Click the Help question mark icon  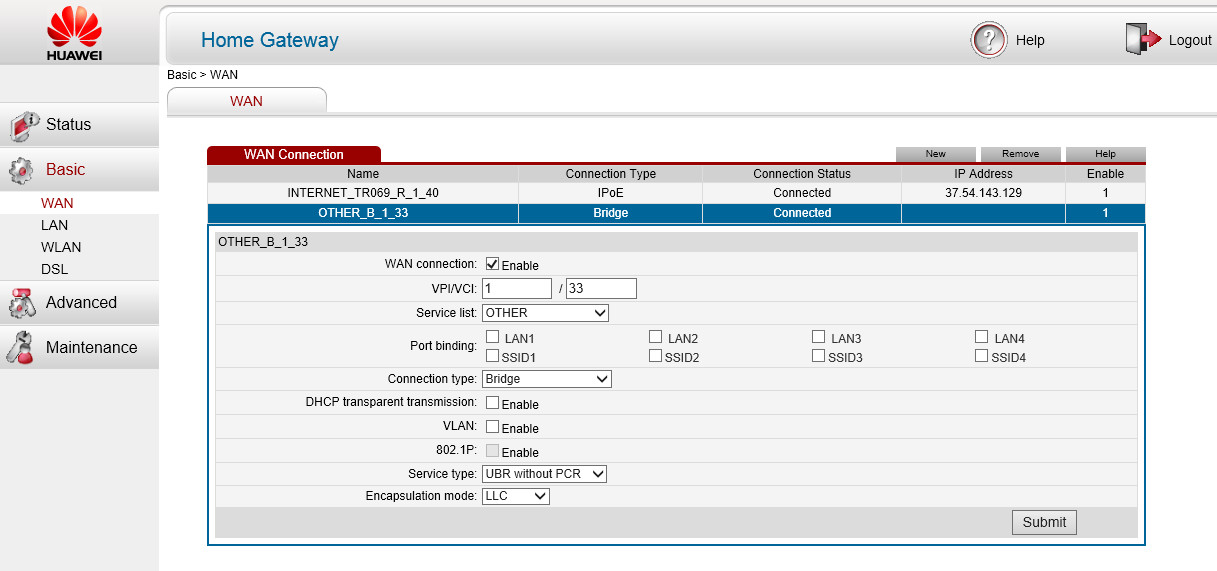[x=988, y=40]
